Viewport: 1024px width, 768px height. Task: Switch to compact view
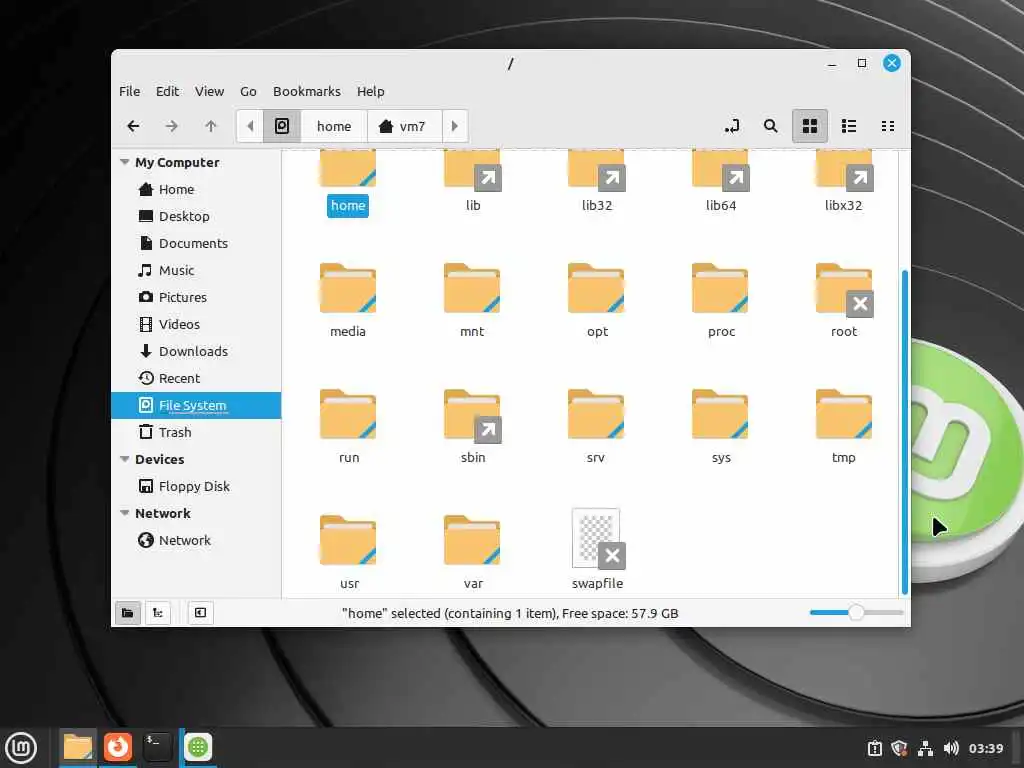coord(888,126)
